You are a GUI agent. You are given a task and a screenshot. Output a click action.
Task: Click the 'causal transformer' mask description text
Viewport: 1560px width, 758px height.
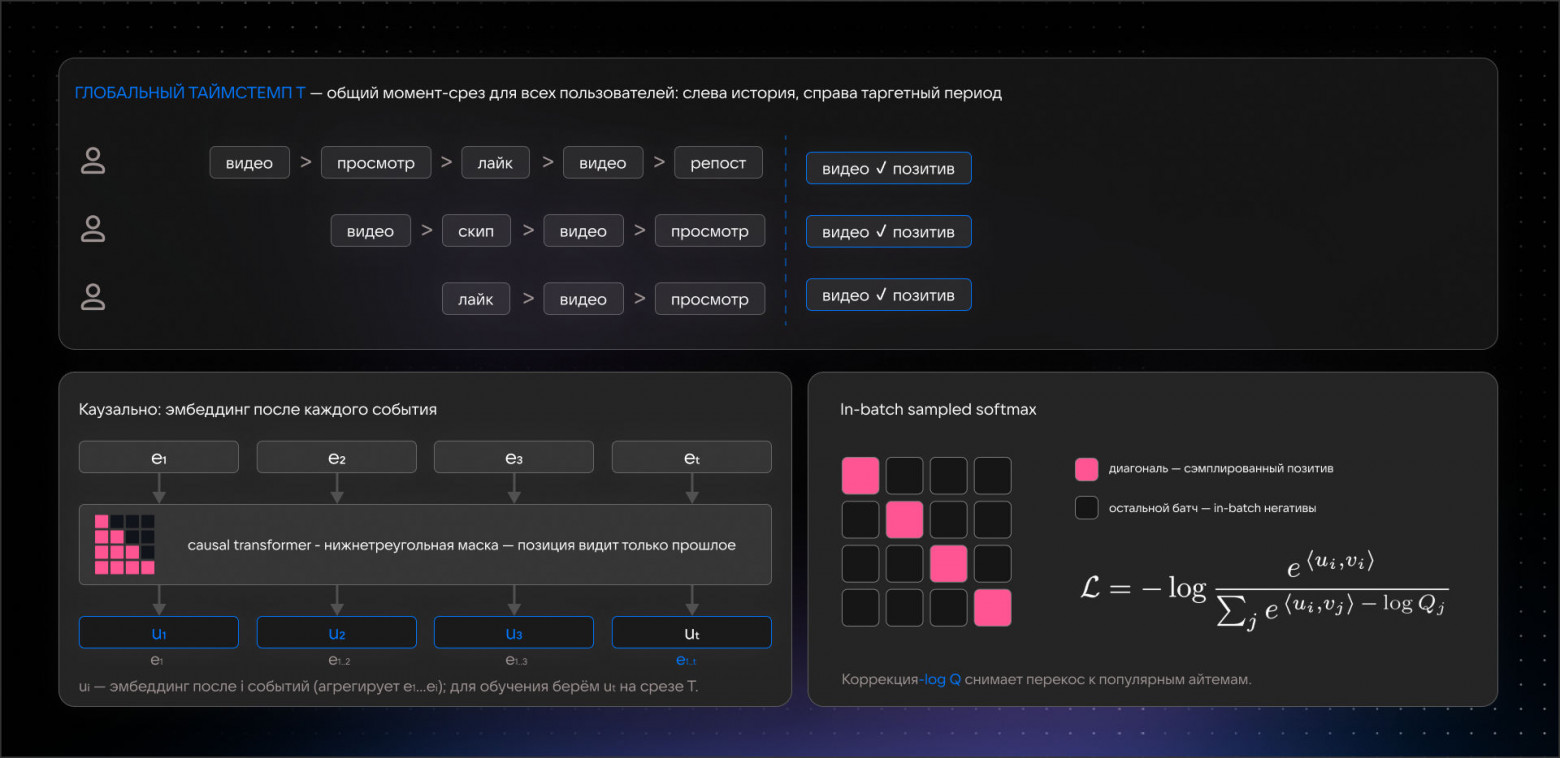pos(462,545)
